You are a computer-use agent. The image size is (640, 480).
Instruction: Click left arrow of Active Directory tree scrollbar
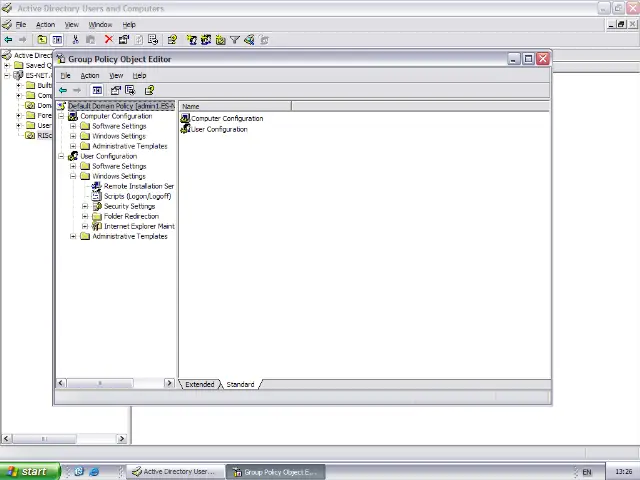click(x=6, y=439)
